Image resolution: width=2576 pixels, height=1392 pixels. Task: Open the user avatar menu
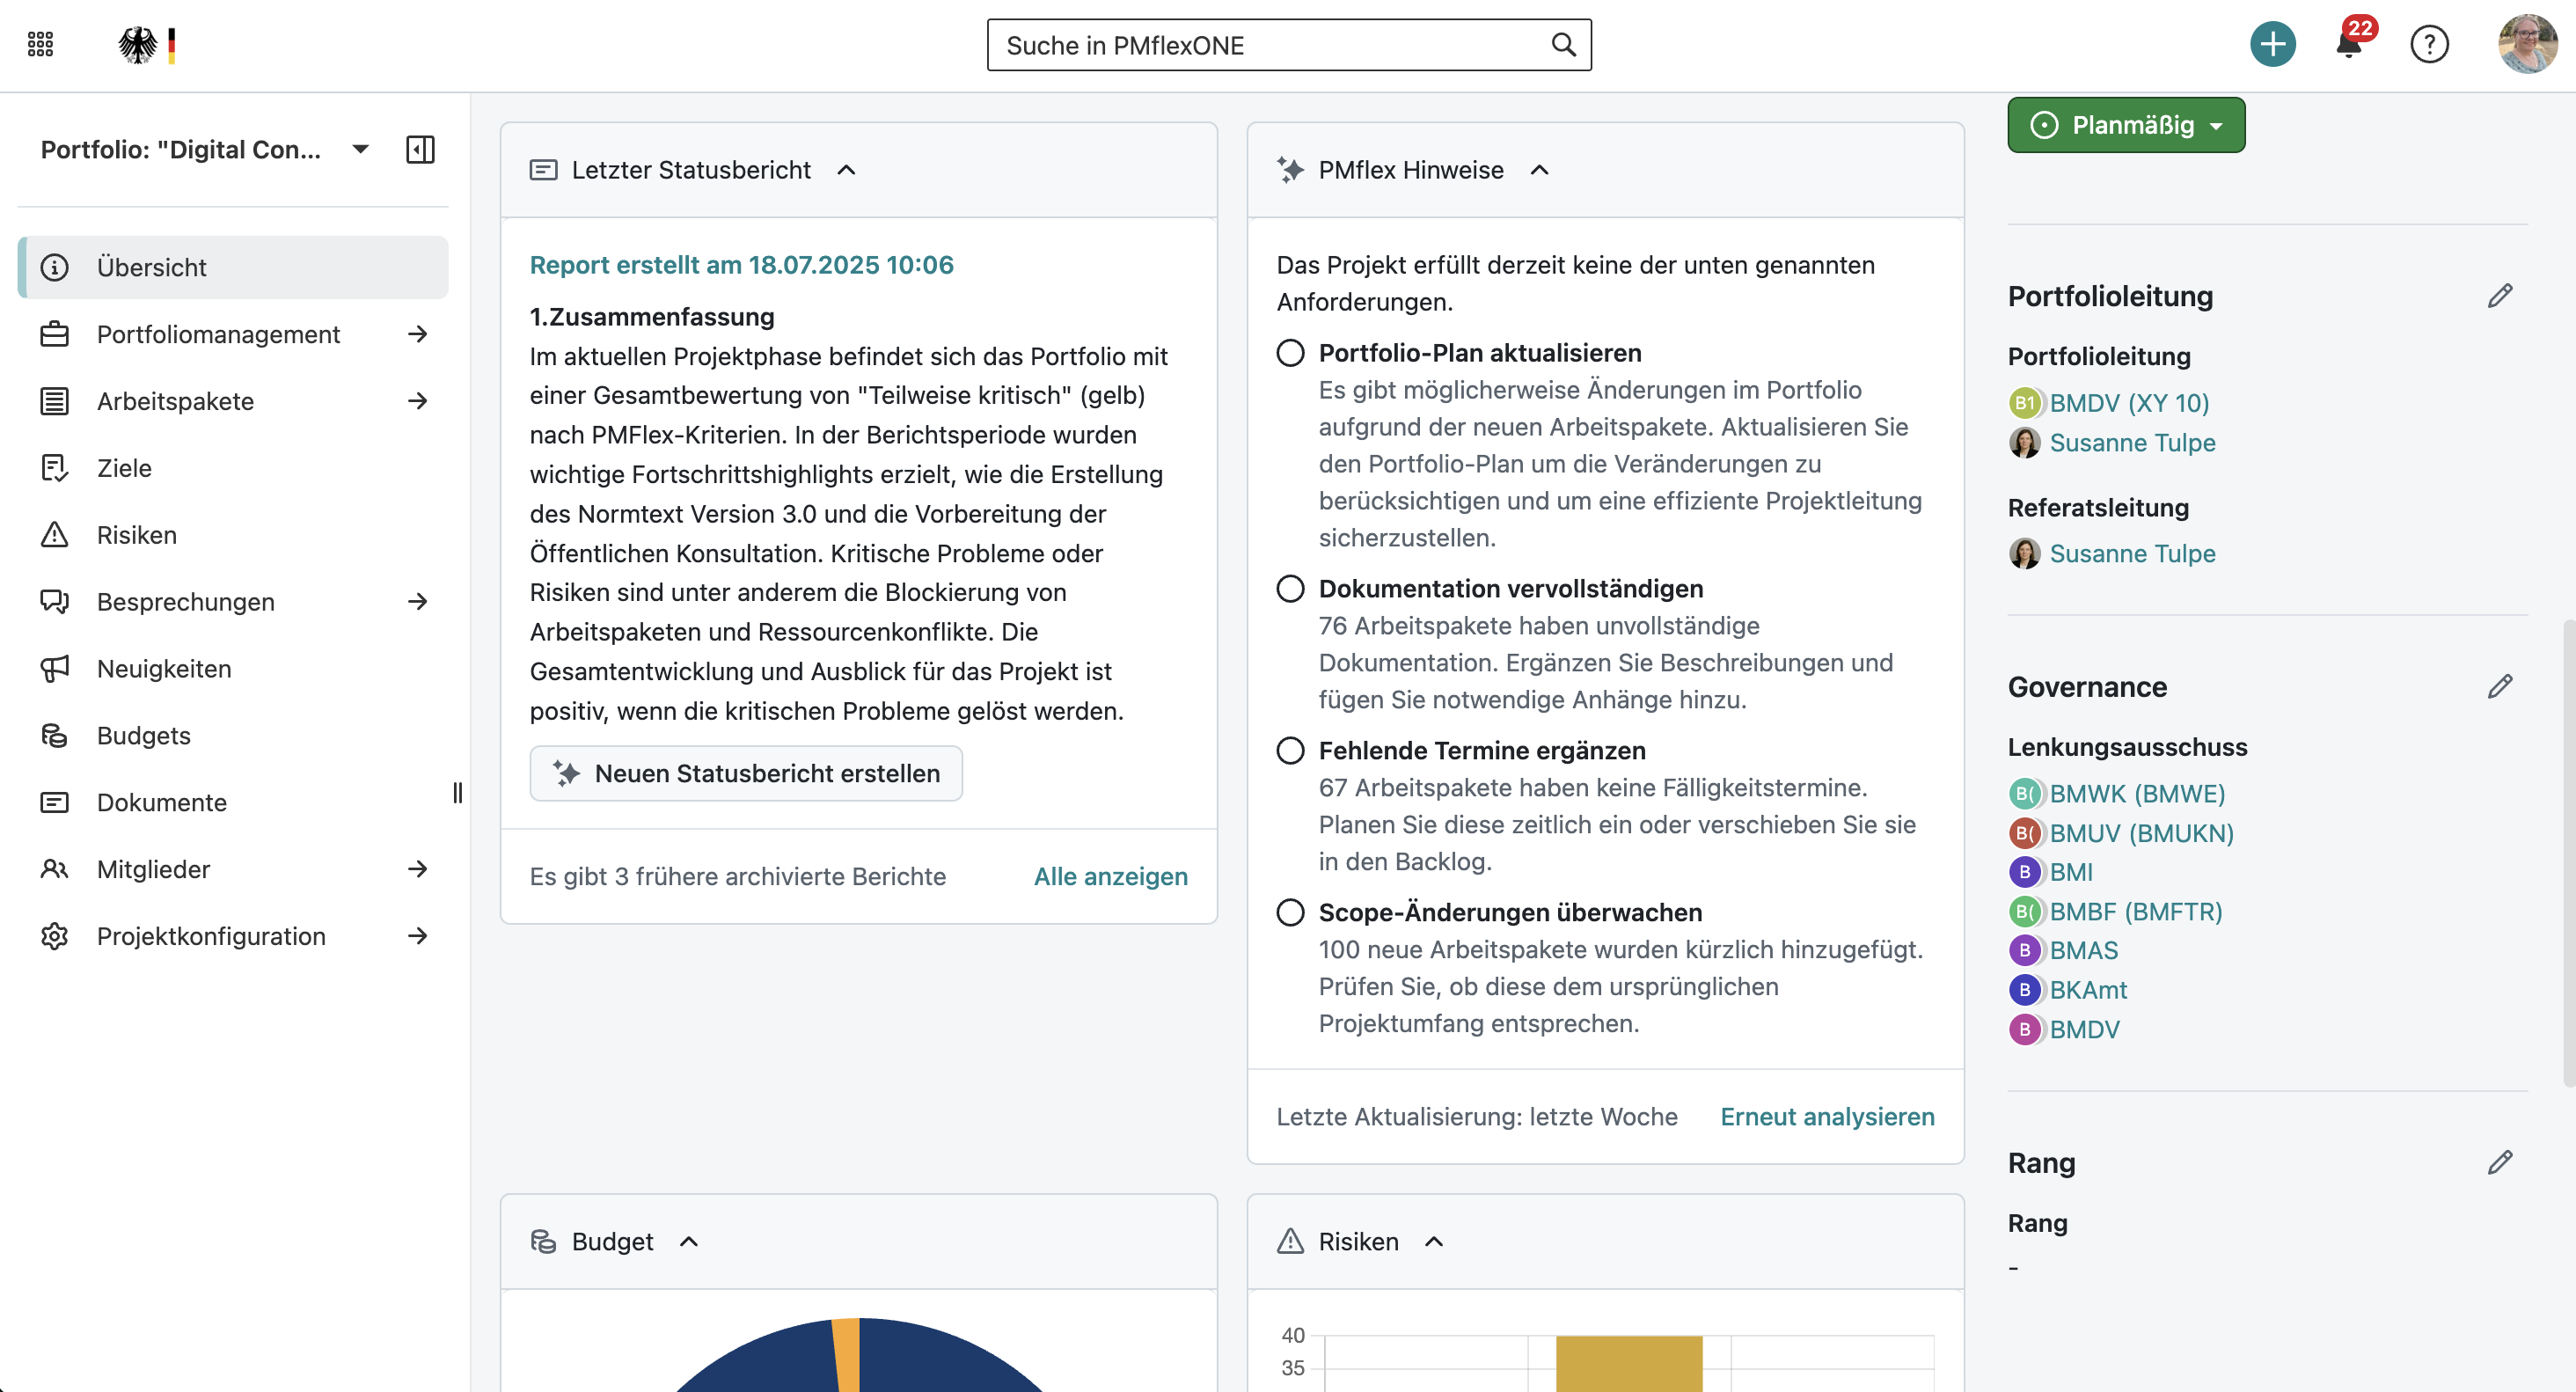(2527, 44)
